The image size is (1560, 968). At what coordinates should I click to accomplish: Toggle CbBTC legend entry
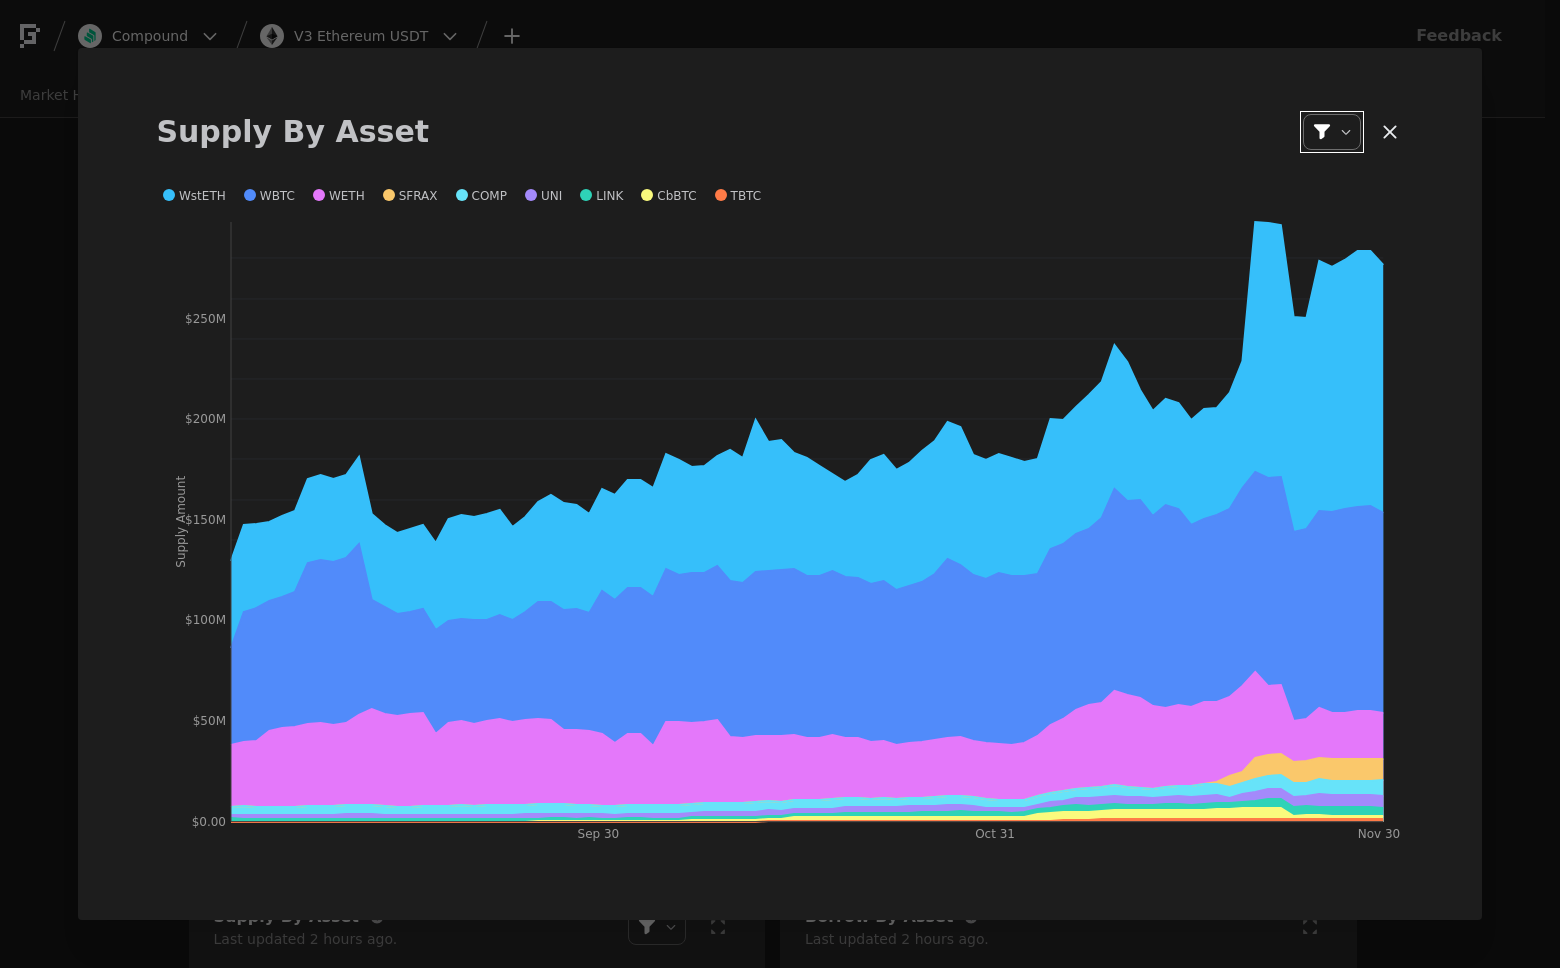tap(668, 196)
